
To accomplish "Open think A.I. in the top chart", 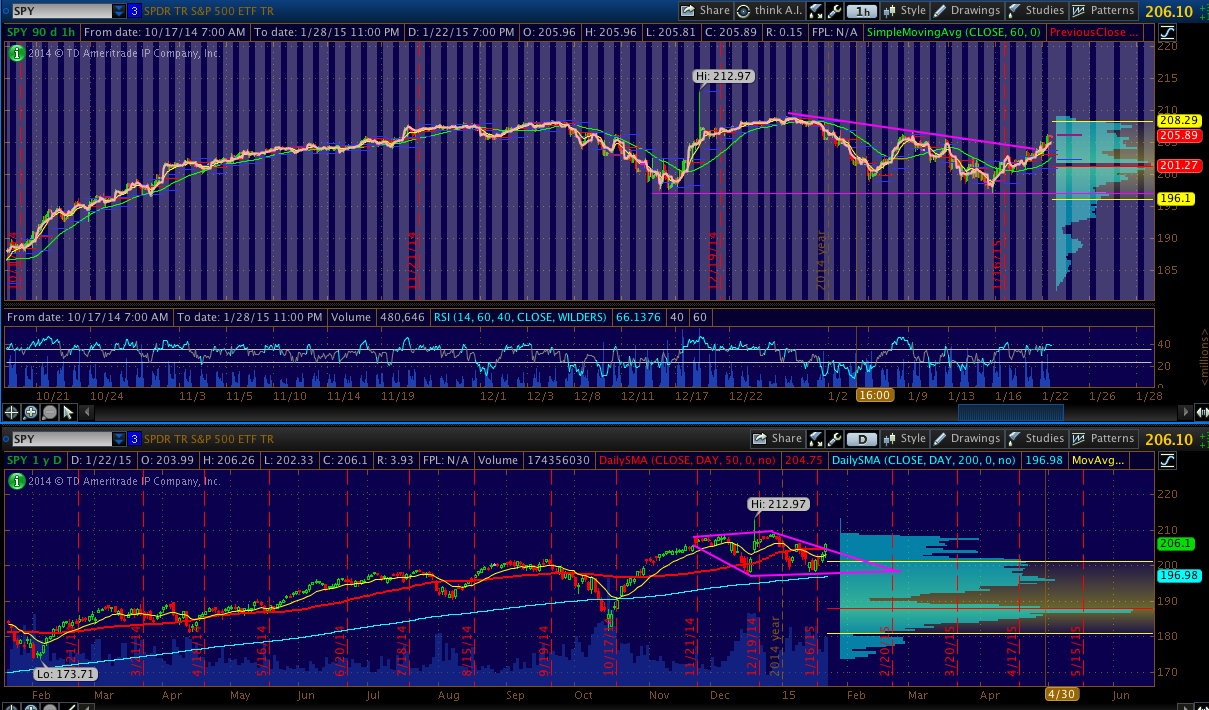I will tap(769, 11).
